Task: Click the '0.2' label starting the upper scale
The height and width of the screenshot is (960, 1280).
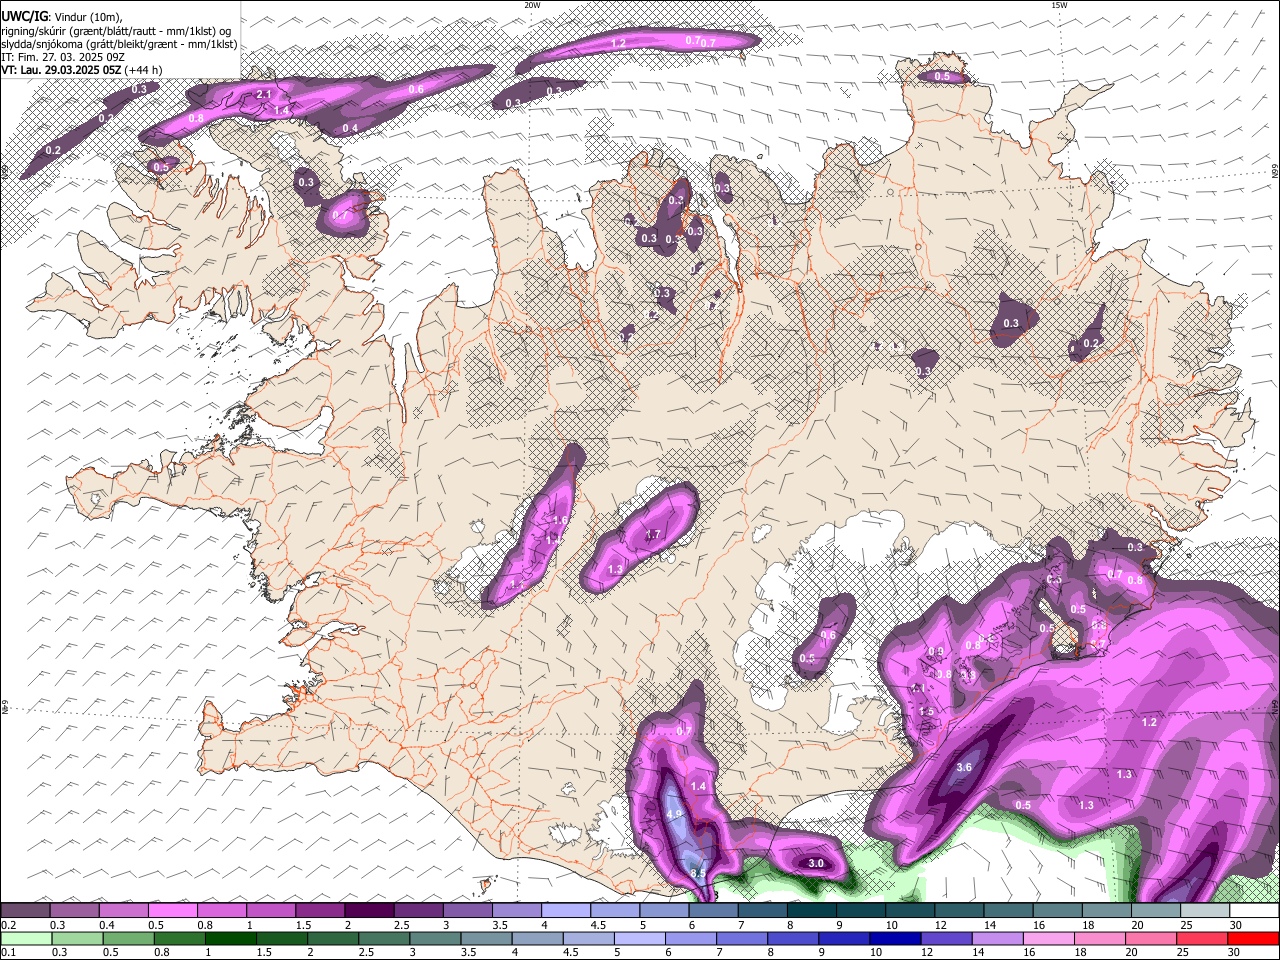Action: coord(8,925)
